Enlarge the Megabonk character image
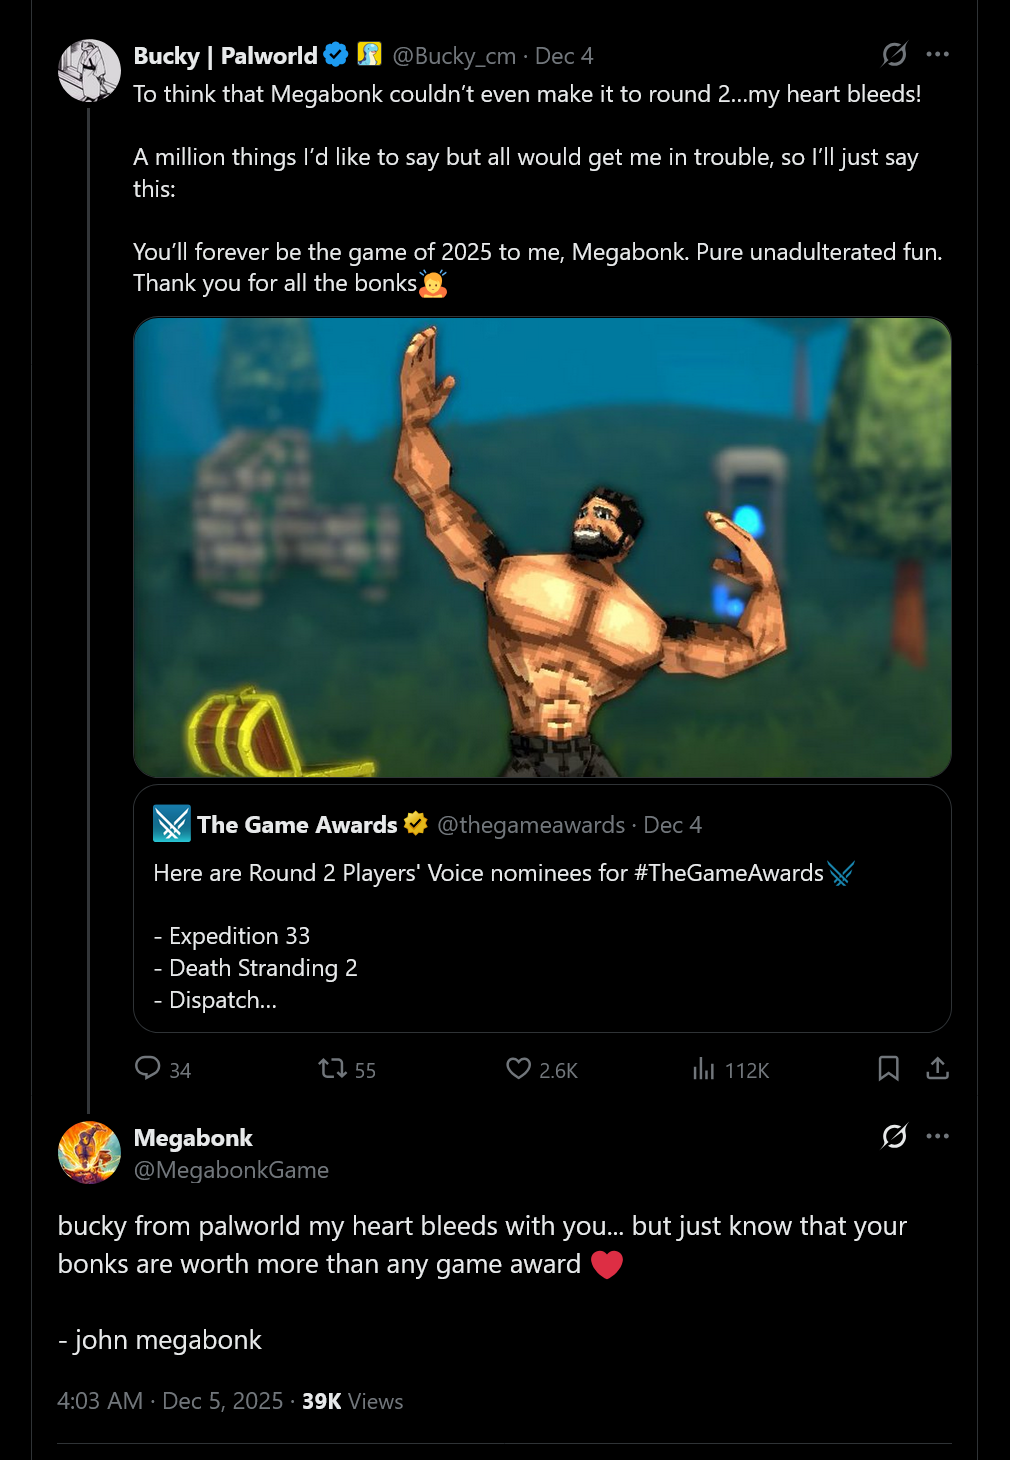Image resolution: width=1010 pixels, height=1460 pixels. click(542, 547)
